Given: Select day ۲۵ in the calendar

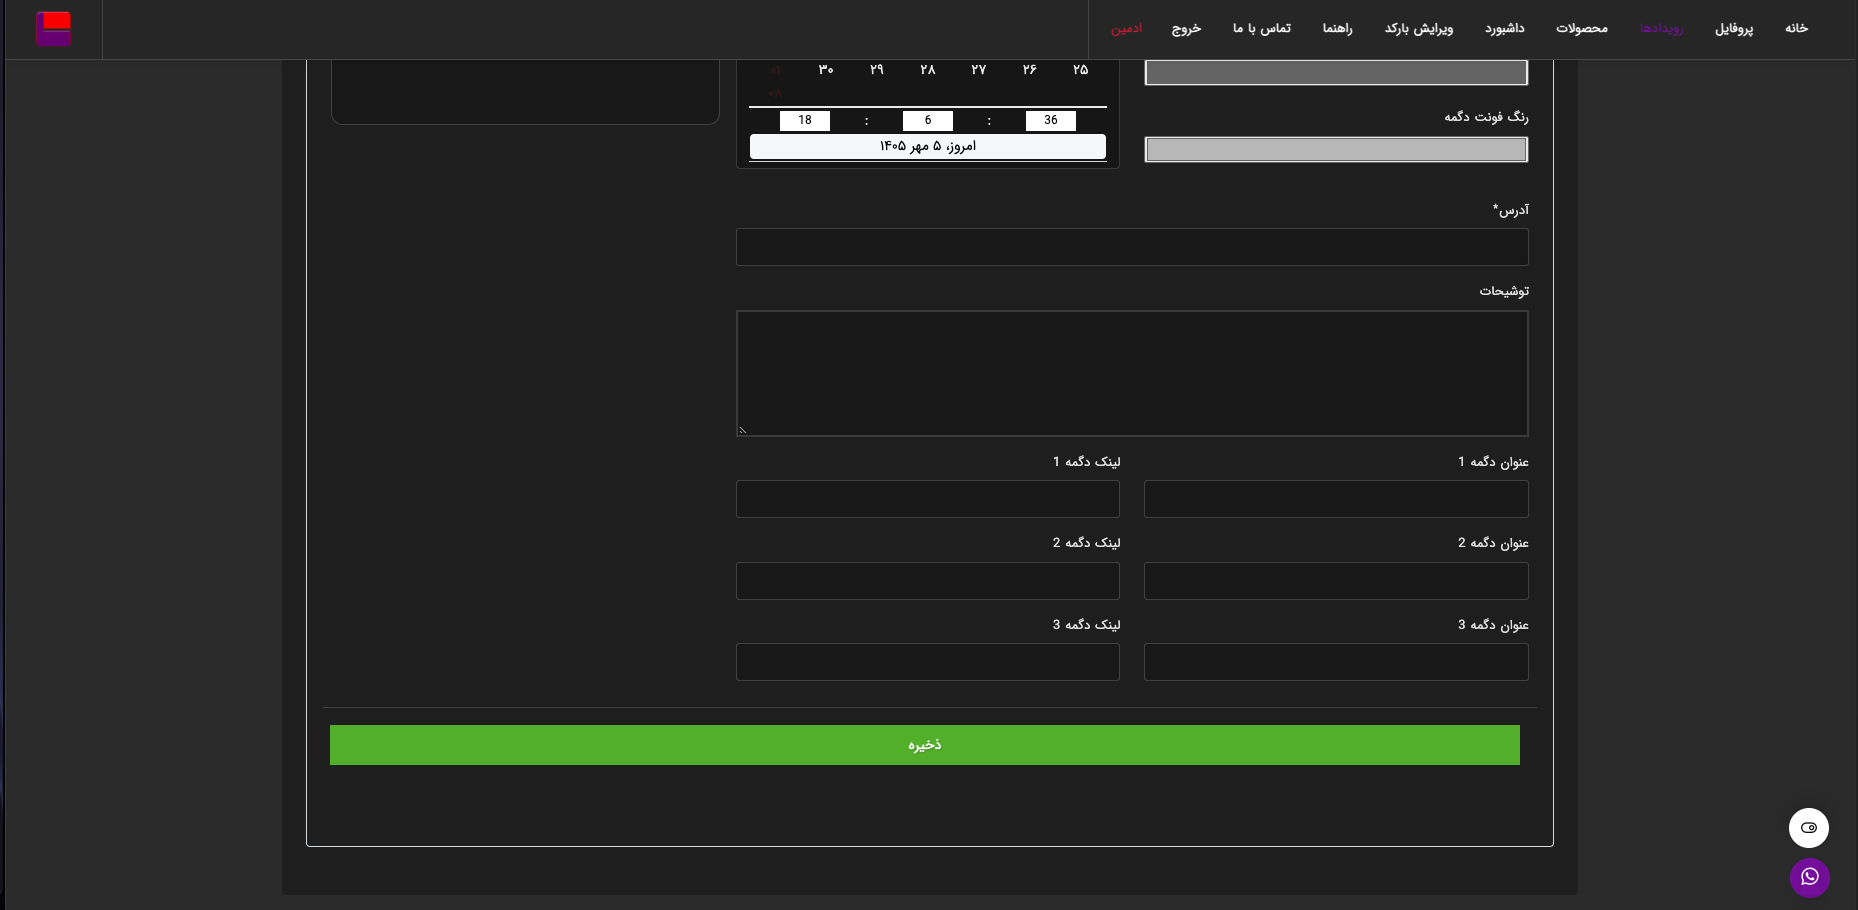Looking at the screenshot, I should (x=1080, y=70).
